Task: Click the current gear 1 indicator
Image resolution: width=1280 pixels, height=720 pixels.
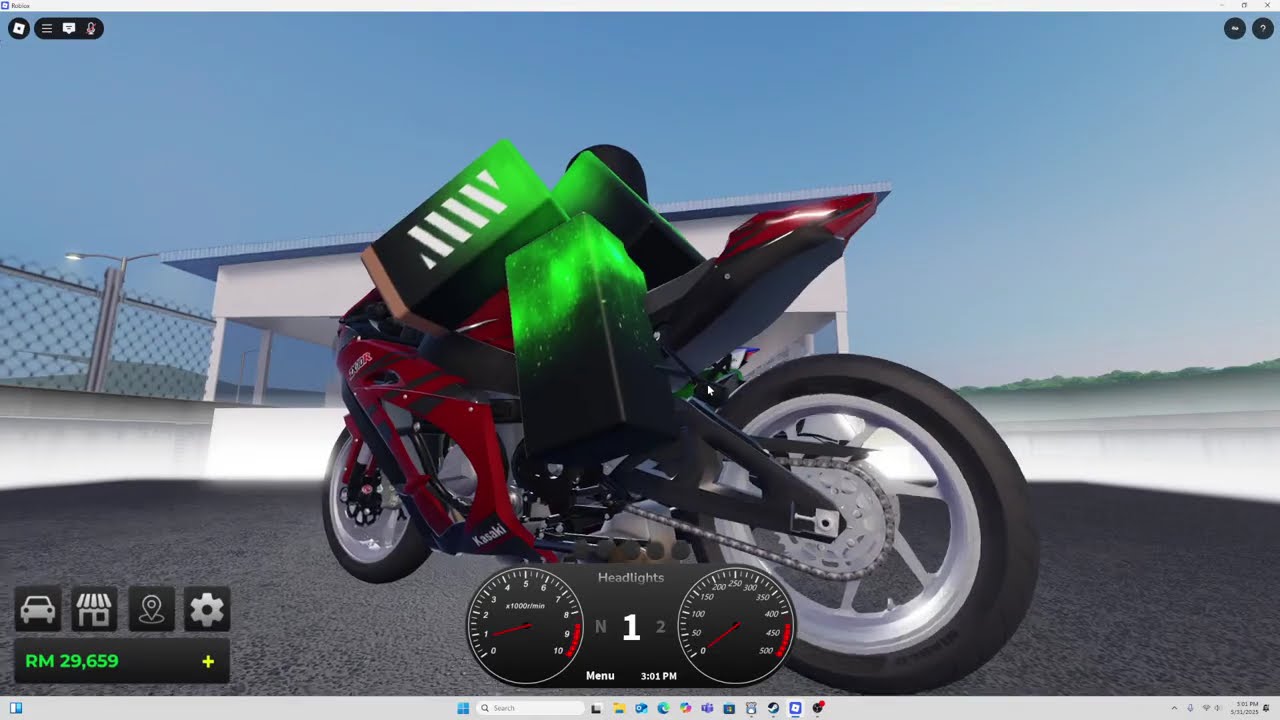Action: click(x=630, y=628)
